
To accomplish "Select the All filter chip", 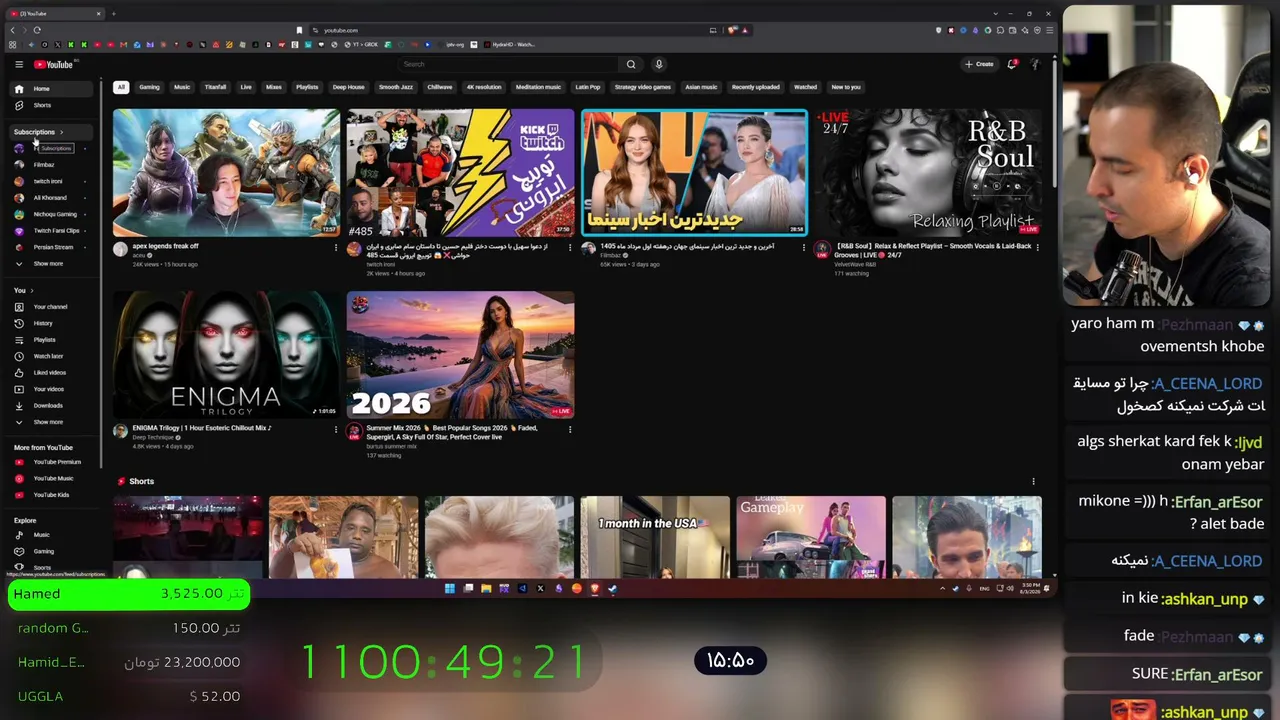I will point(121,87).
